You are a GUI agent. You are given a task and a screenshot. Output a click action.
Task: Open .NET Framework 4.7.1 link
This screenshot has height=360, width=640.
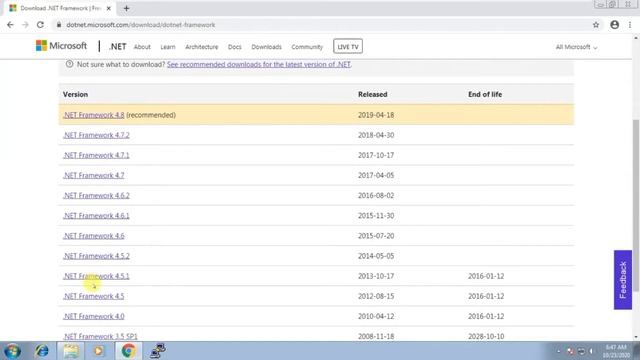coord(96,155)
